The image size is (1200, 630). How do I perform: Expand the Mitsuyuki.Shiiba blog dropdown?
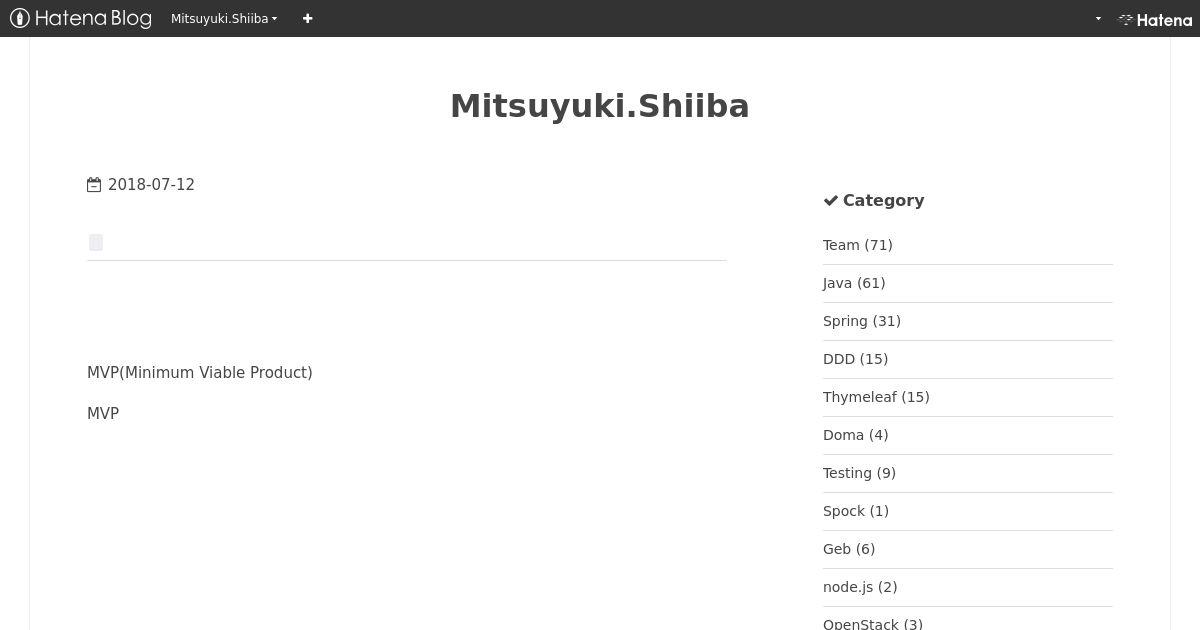tap(224, 18)
